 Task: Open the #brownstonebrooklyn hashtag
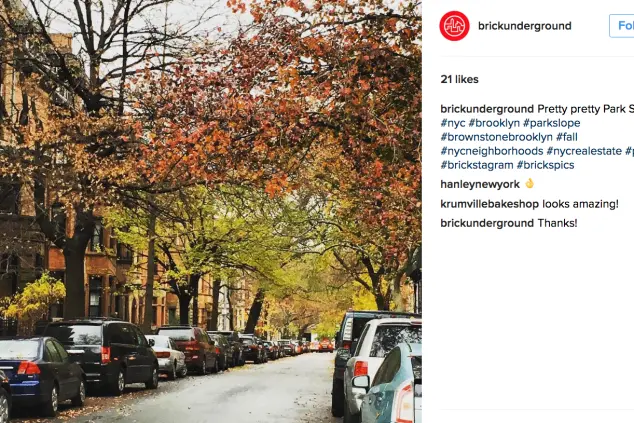497,137
